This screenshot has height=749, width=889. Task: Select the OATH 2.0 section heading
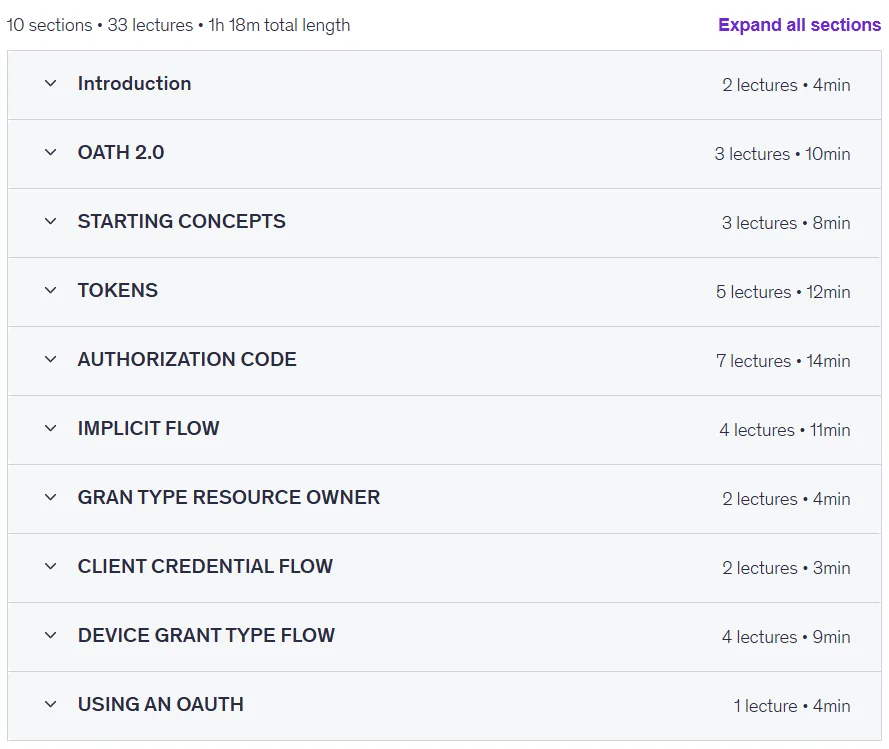click(121, 153)
